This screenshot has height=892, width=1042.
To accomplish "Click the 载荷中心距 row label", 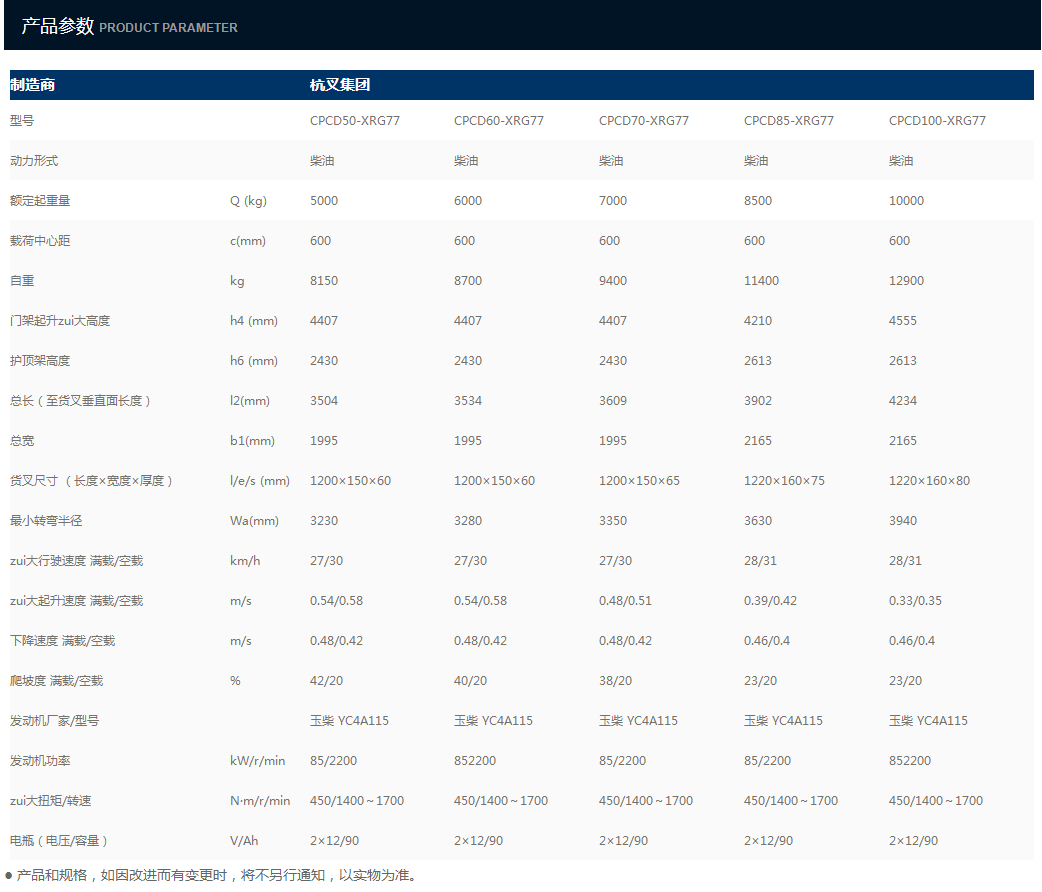I will (x=40, y=241).
